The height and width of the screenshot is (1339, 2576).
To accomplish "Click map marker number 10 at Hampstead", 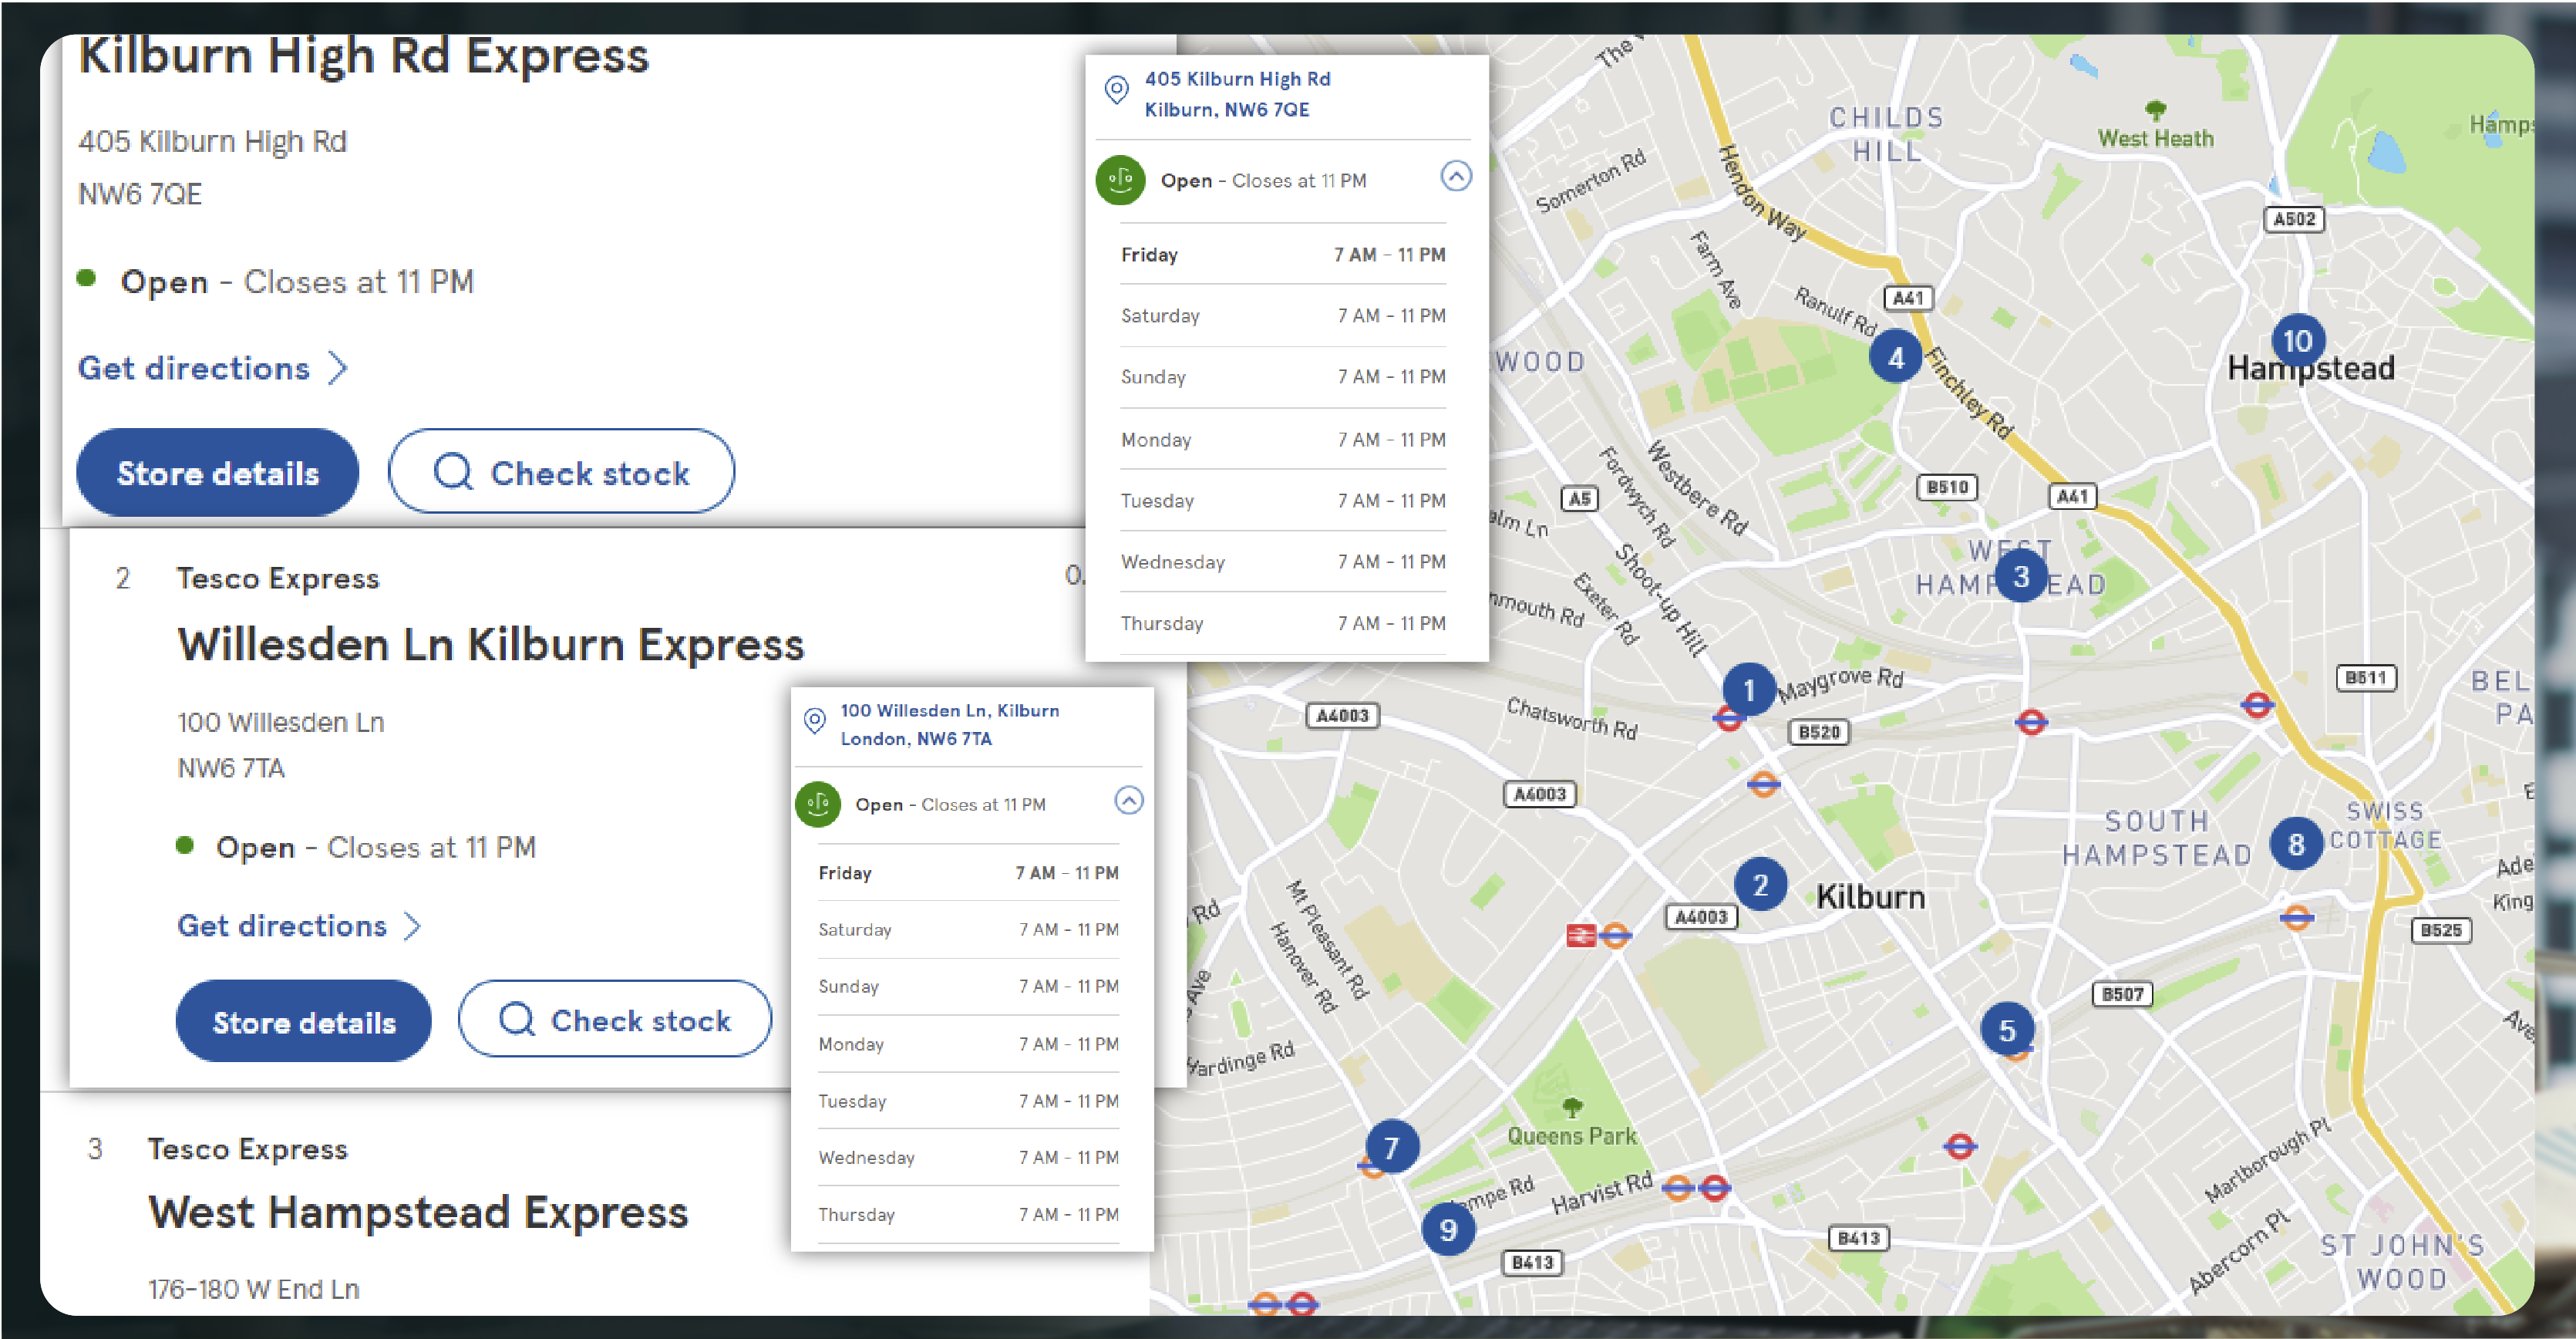I will 2297,340.
